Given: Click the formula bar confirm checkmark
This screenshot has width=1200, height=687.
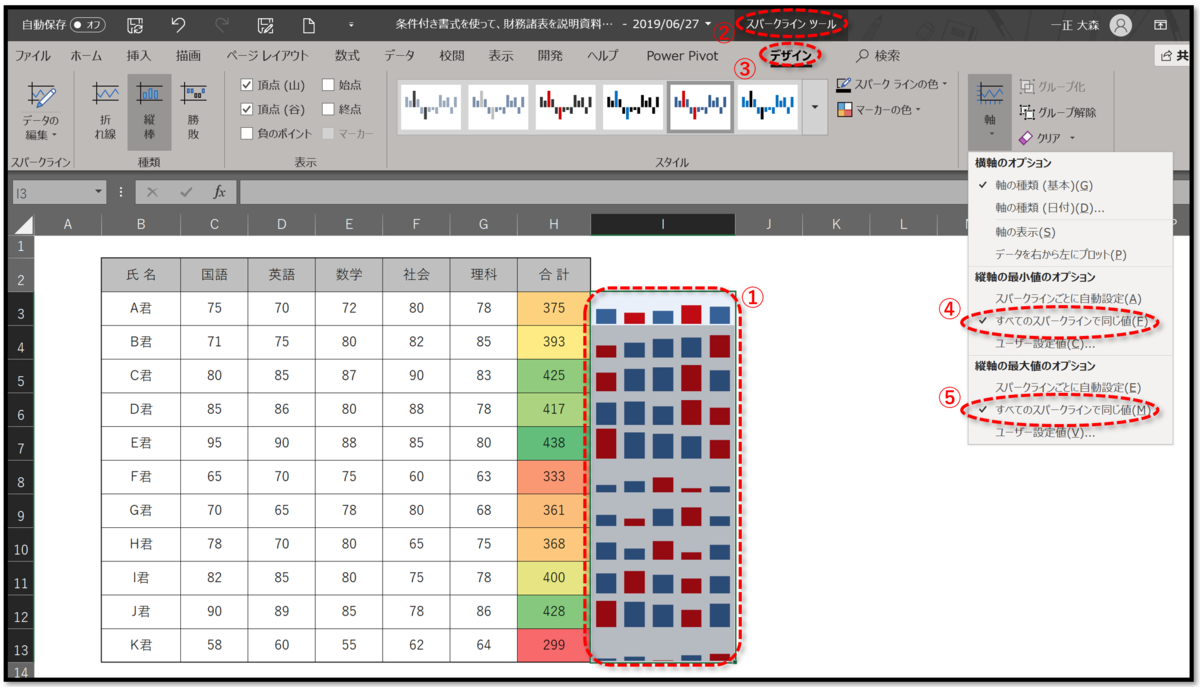Looking at the screenshot, I should [185, 192].
